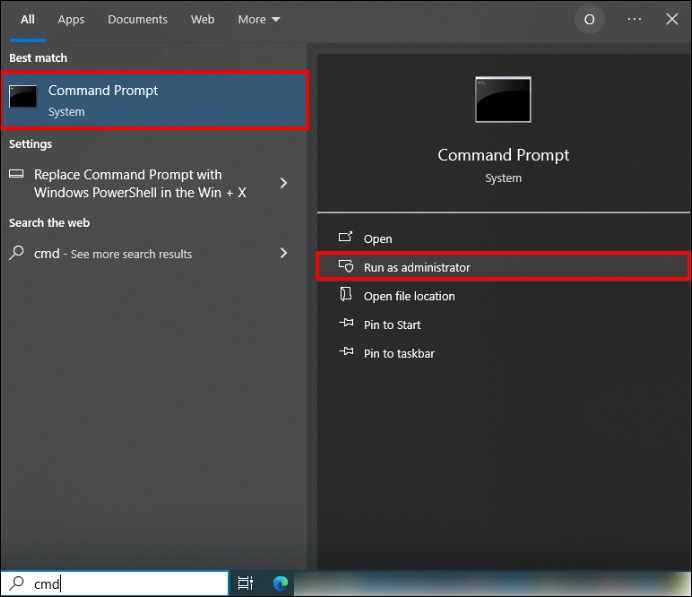Click the magnifier icon beside cmd web result

pyautogui.click(x=17, y=253)
